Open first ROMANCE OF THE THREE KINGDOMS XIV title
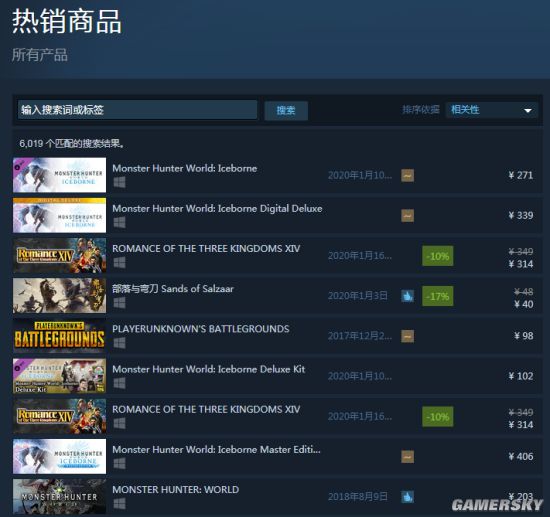550x517 pixels. [x=206, y=249]
